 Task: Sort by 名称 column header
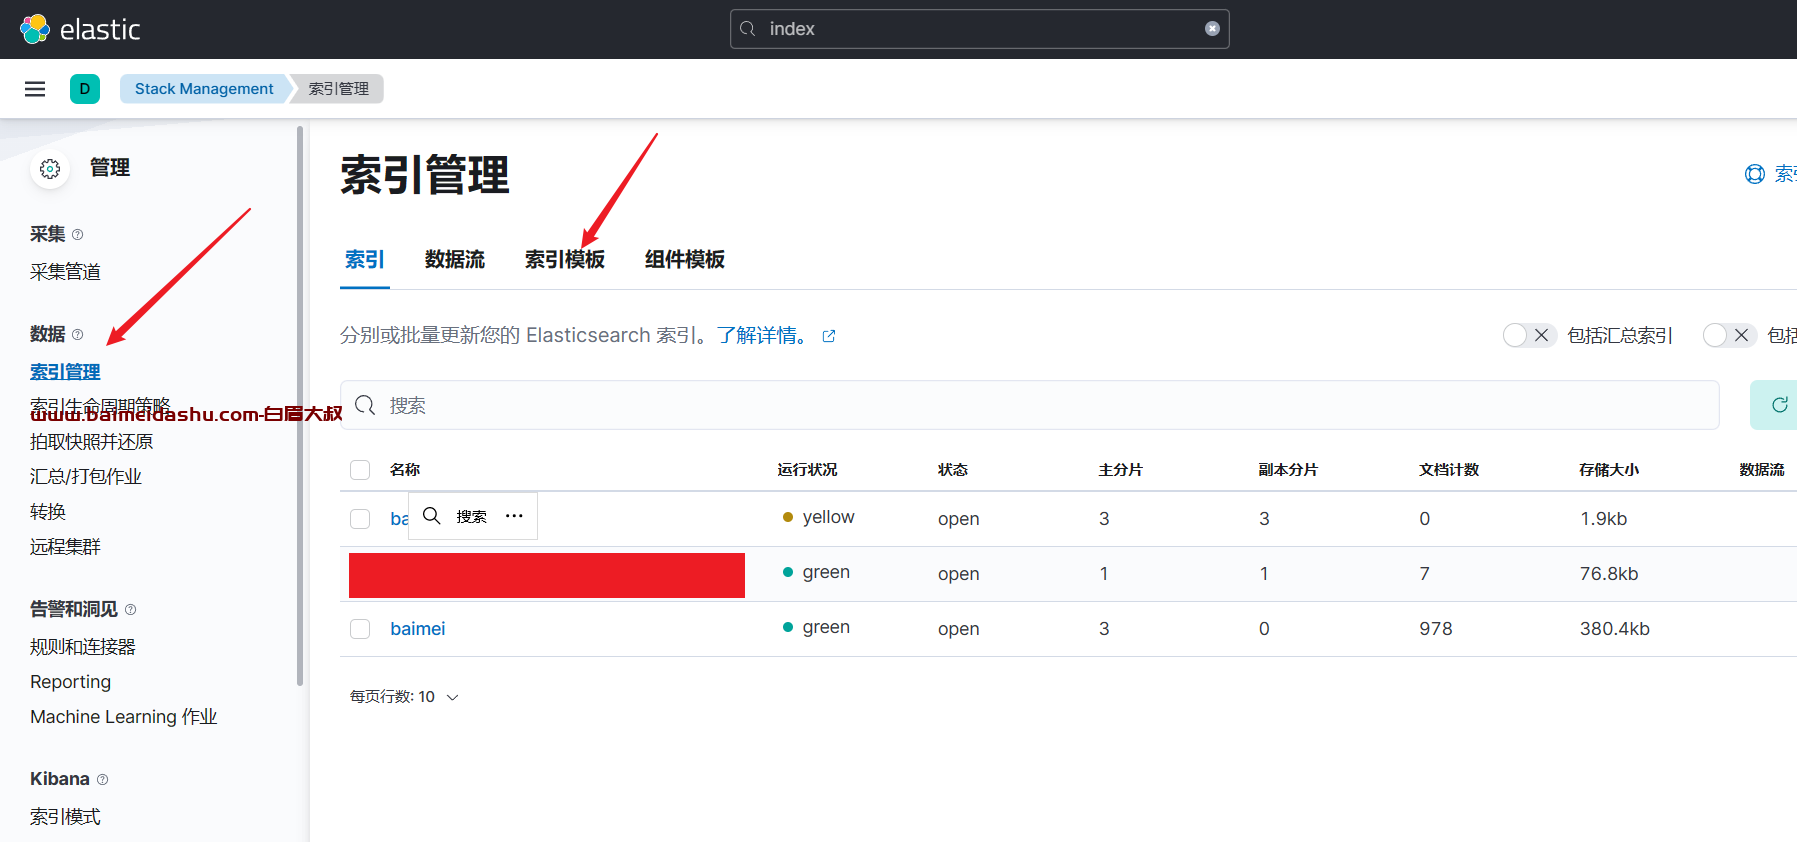point(405,470)
